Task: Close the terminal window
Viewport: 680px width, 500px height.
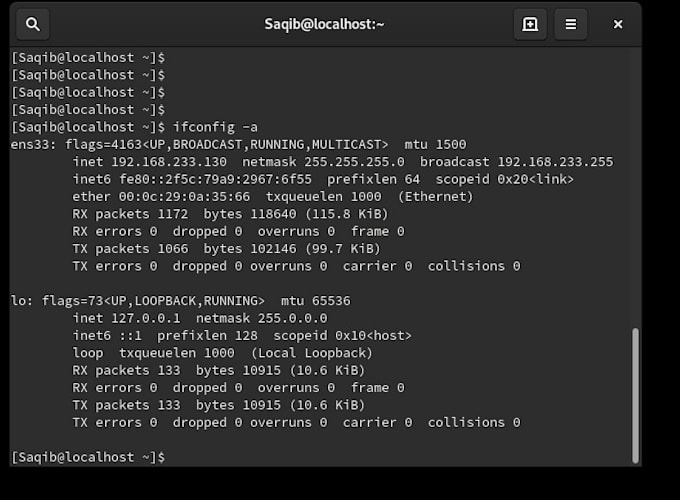Action: 618,24
